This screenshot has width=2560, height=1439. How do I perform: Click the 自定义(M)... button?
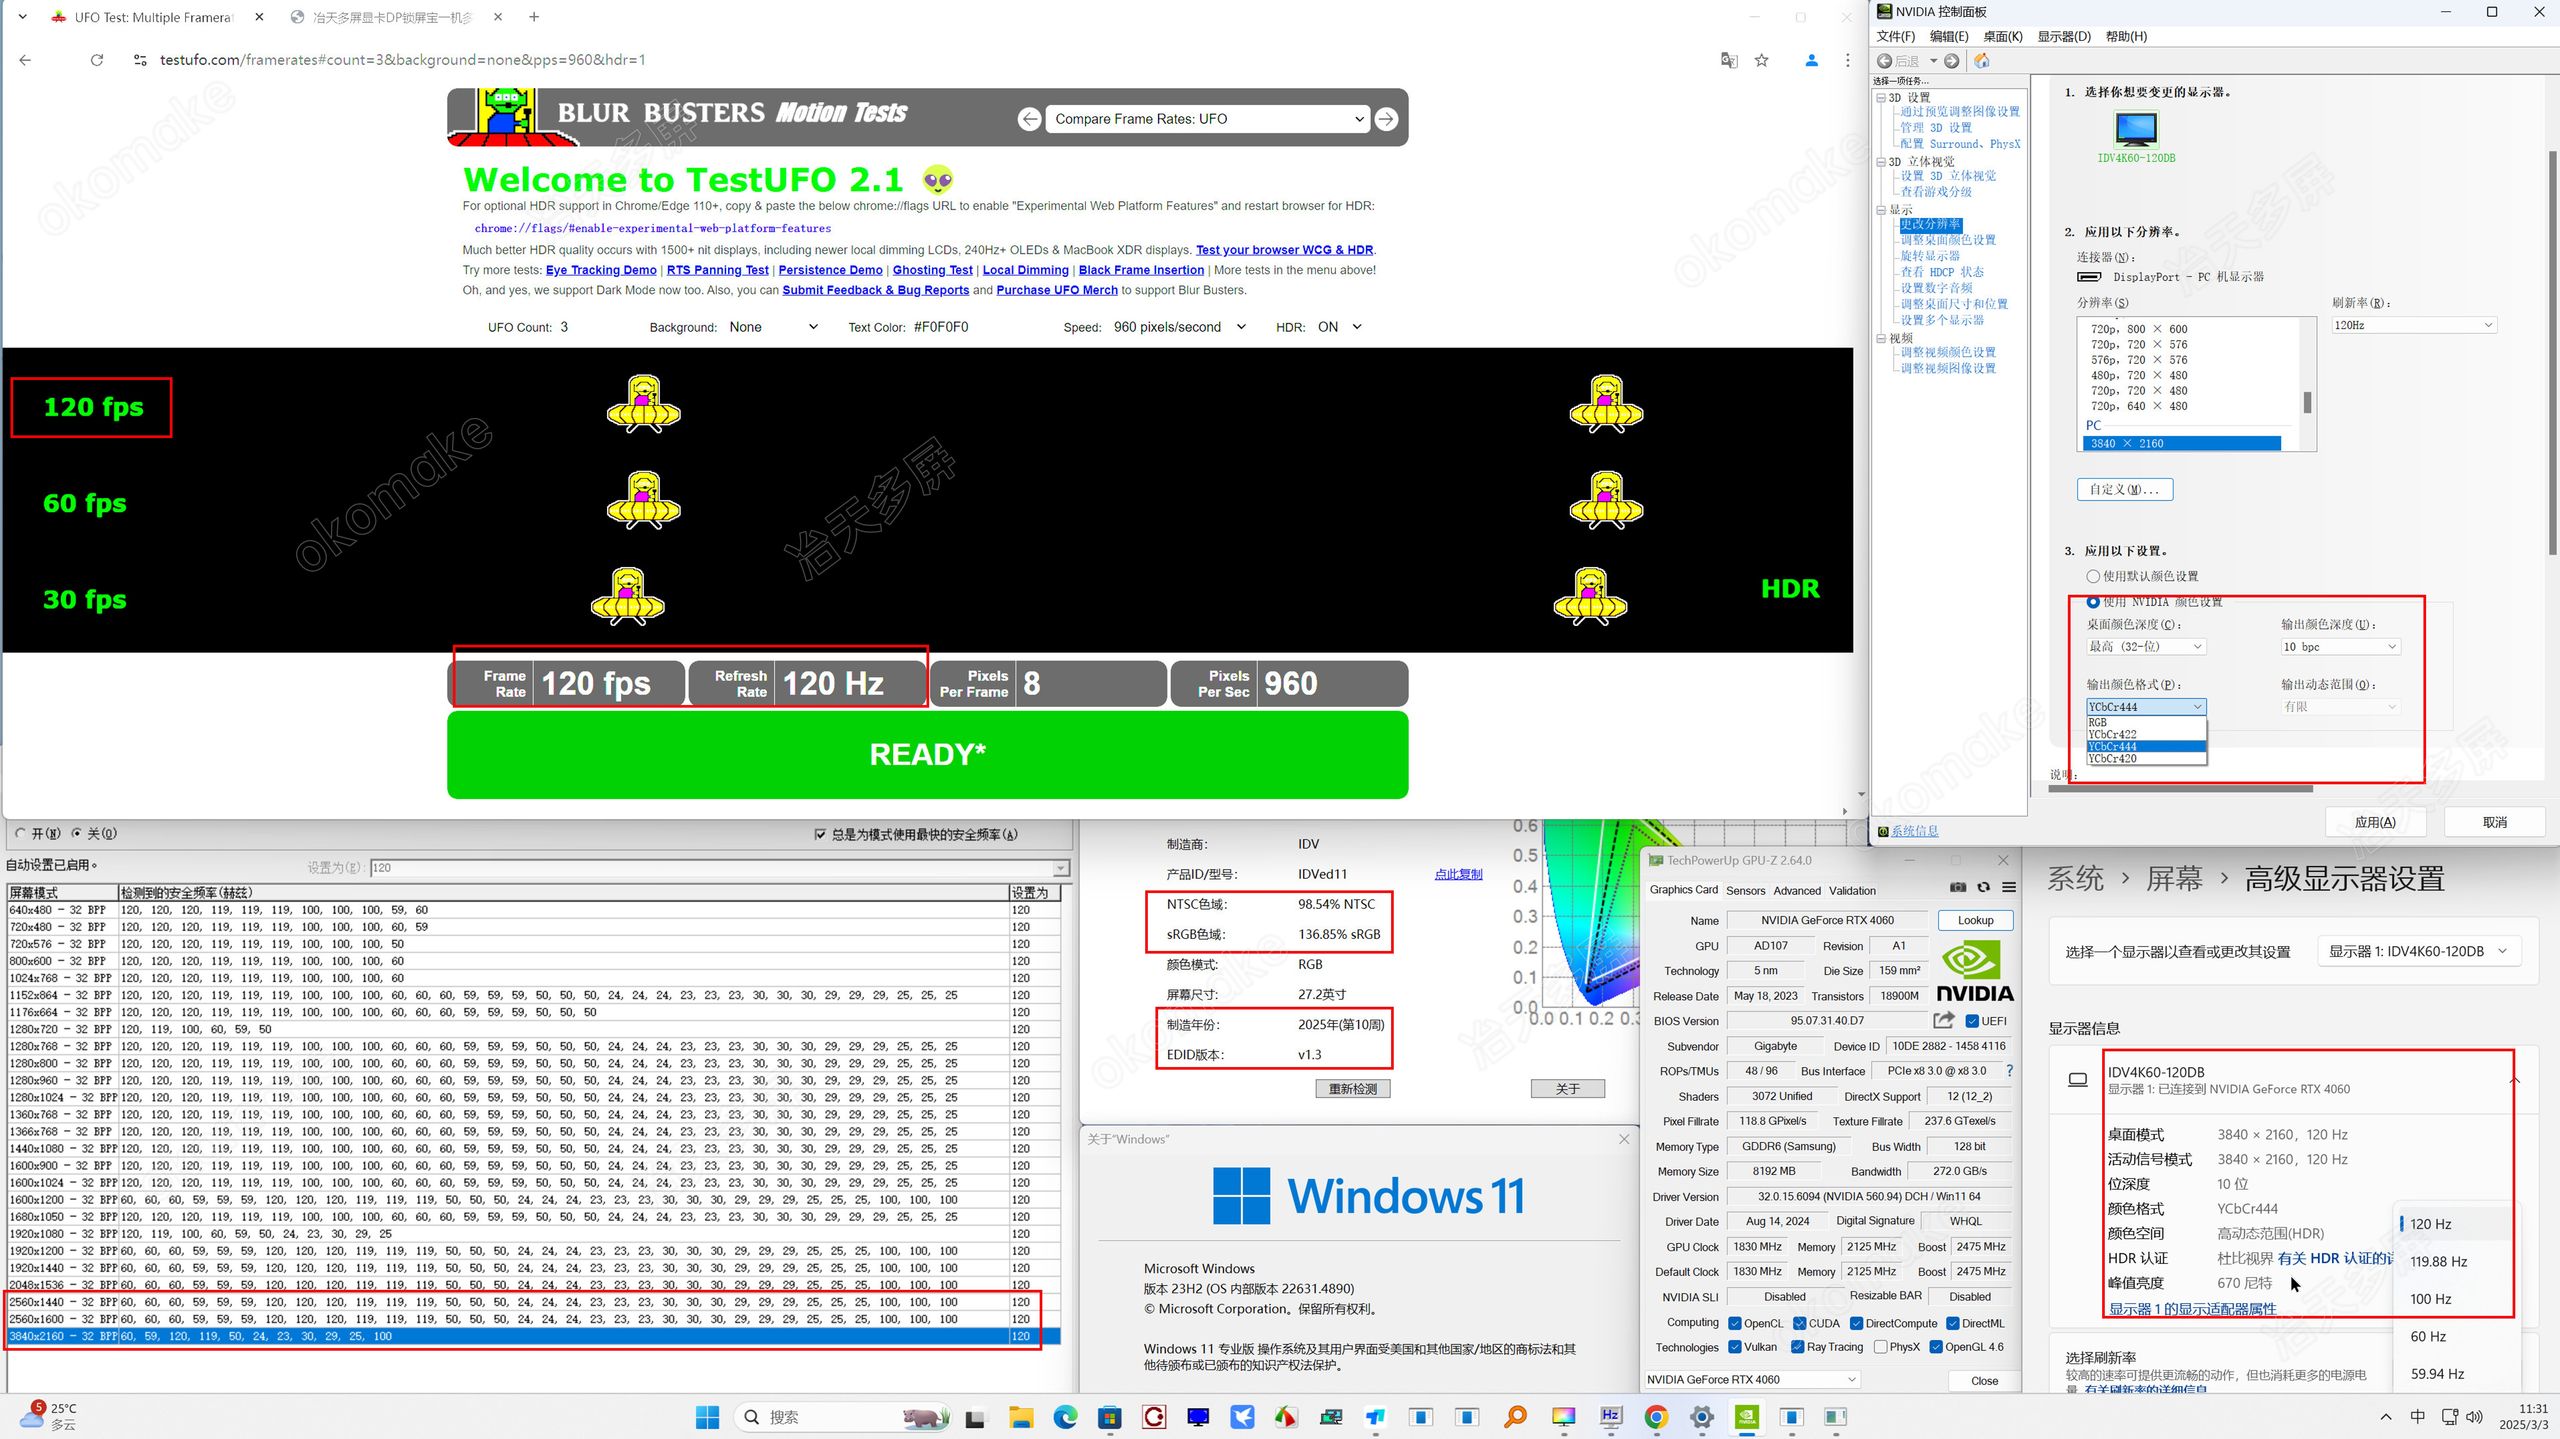point(2124,489)
